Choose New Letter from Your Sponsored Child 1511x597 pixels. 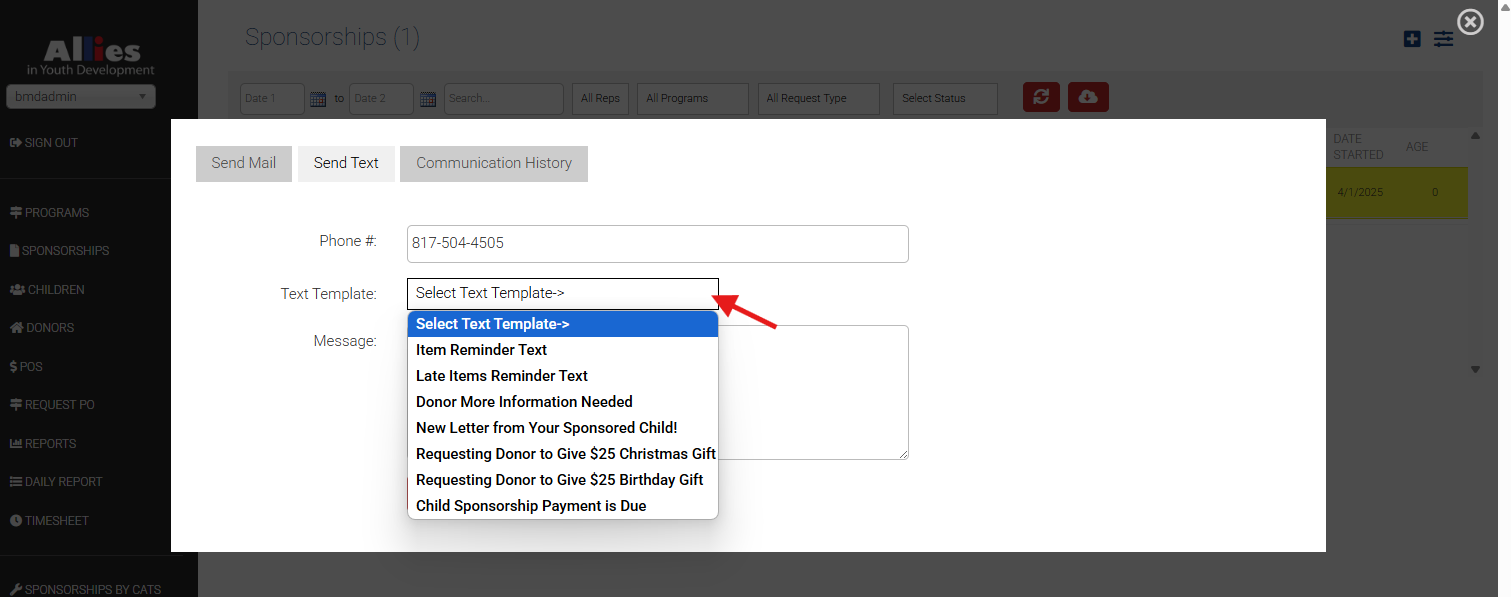pyautogui.click(x=563, y=428)
